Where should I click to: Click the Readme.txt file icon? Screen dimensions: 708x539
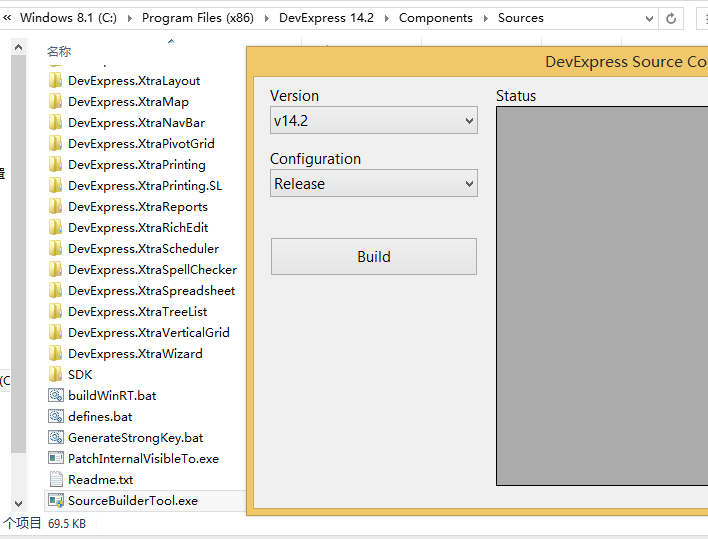56,479
